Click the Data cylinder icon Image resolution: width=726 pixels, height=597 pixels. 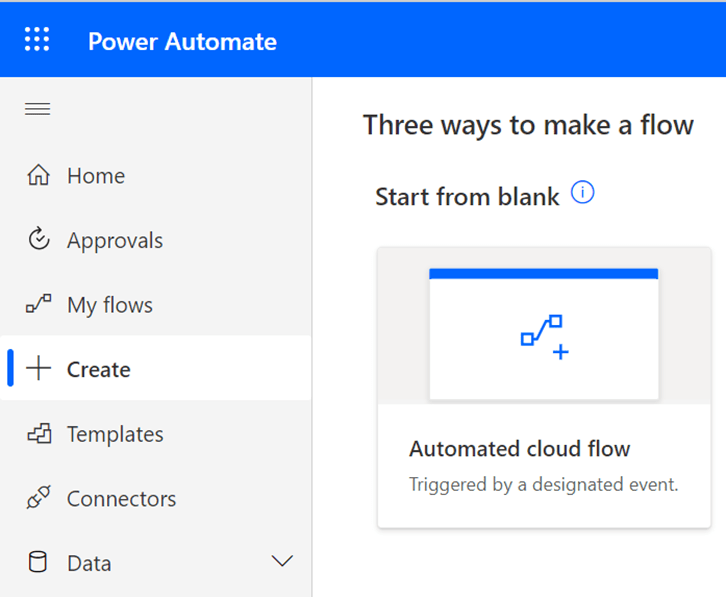click(x=38, y=562)
